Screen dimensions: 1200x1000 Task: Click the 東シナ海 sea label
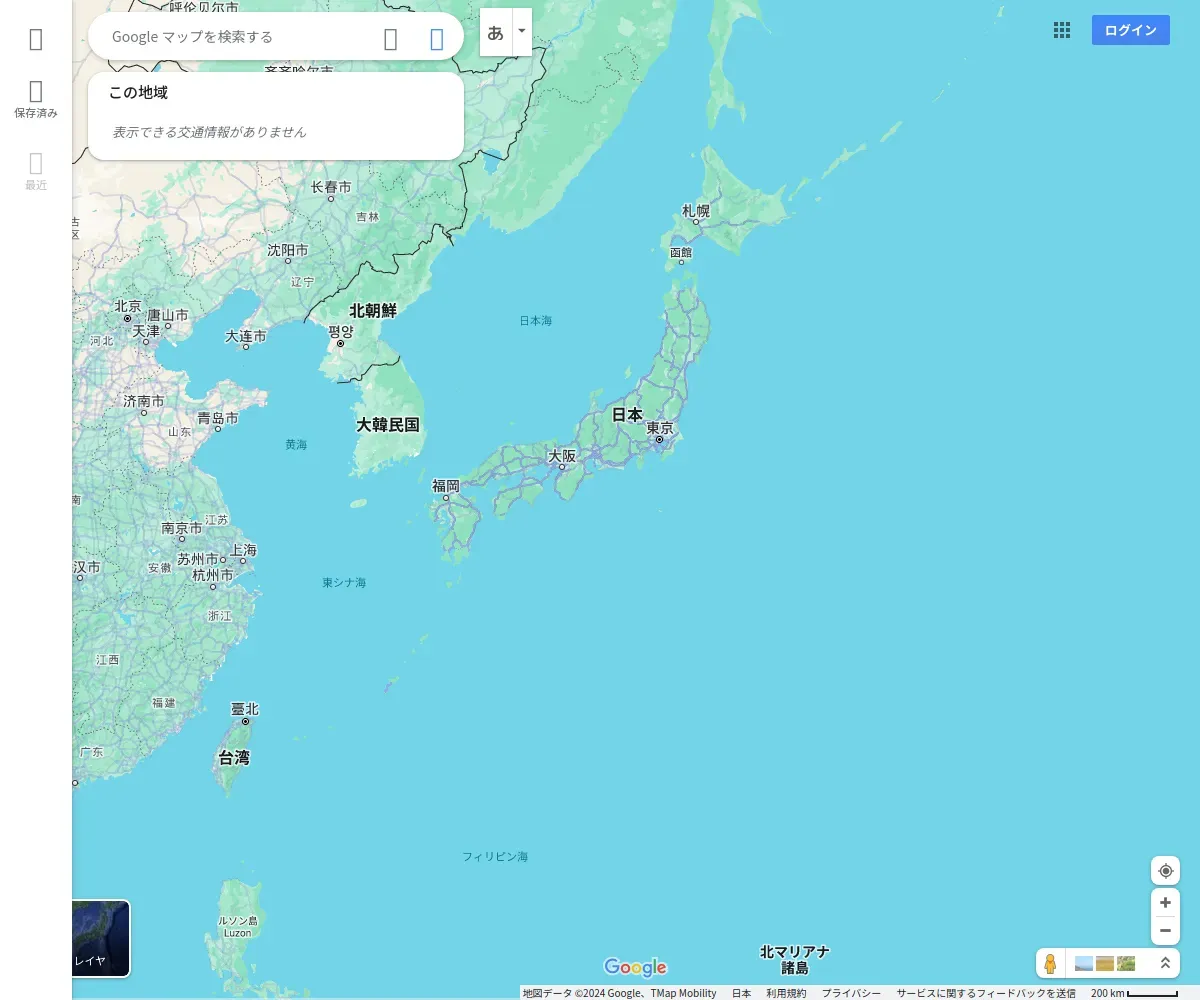point(344,583)
